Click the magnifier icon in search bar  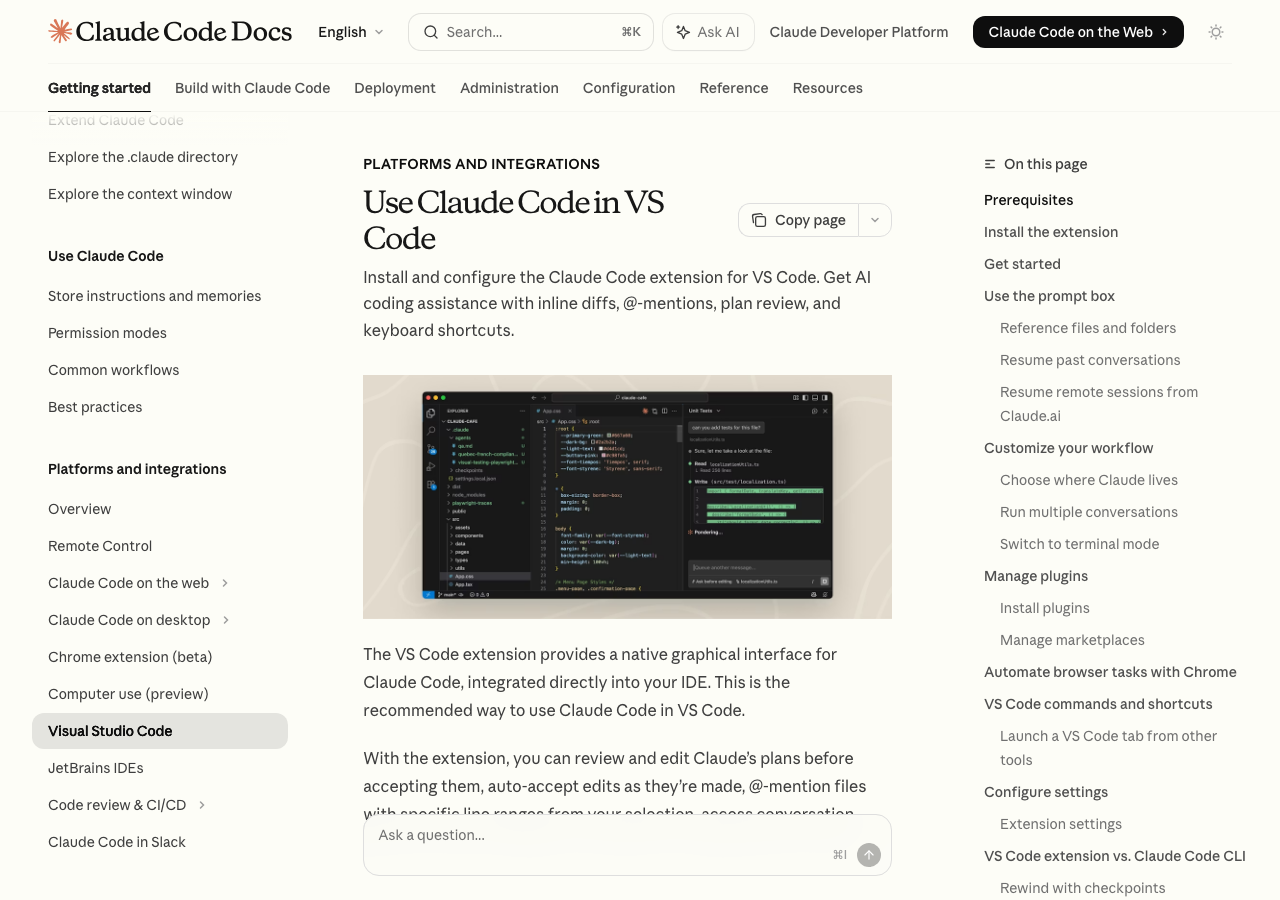coord(431,32)
